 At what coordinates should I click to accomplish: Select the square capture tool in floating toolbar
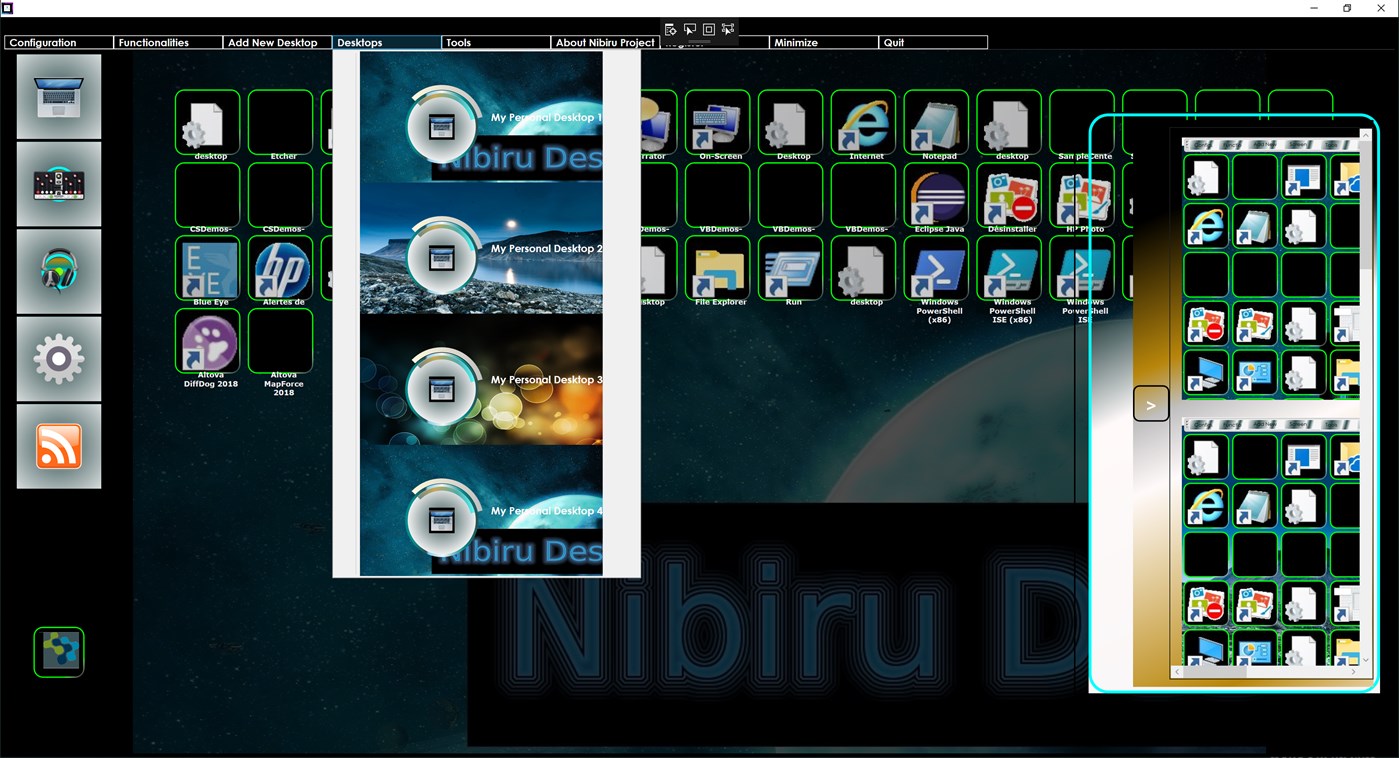click(x=708, y=29)
